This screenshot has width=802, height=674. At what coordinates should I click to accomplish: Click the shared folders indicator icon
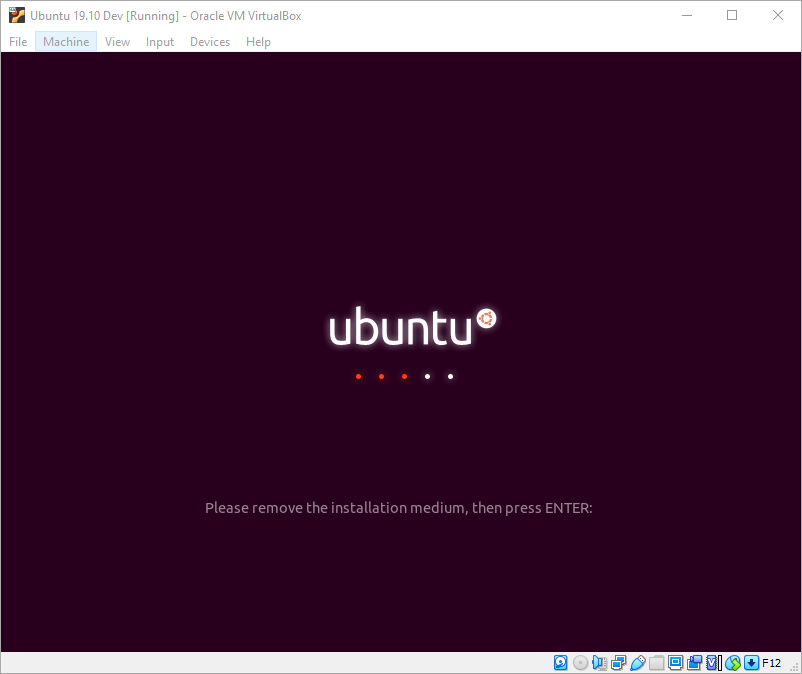[x=657, y=663]
